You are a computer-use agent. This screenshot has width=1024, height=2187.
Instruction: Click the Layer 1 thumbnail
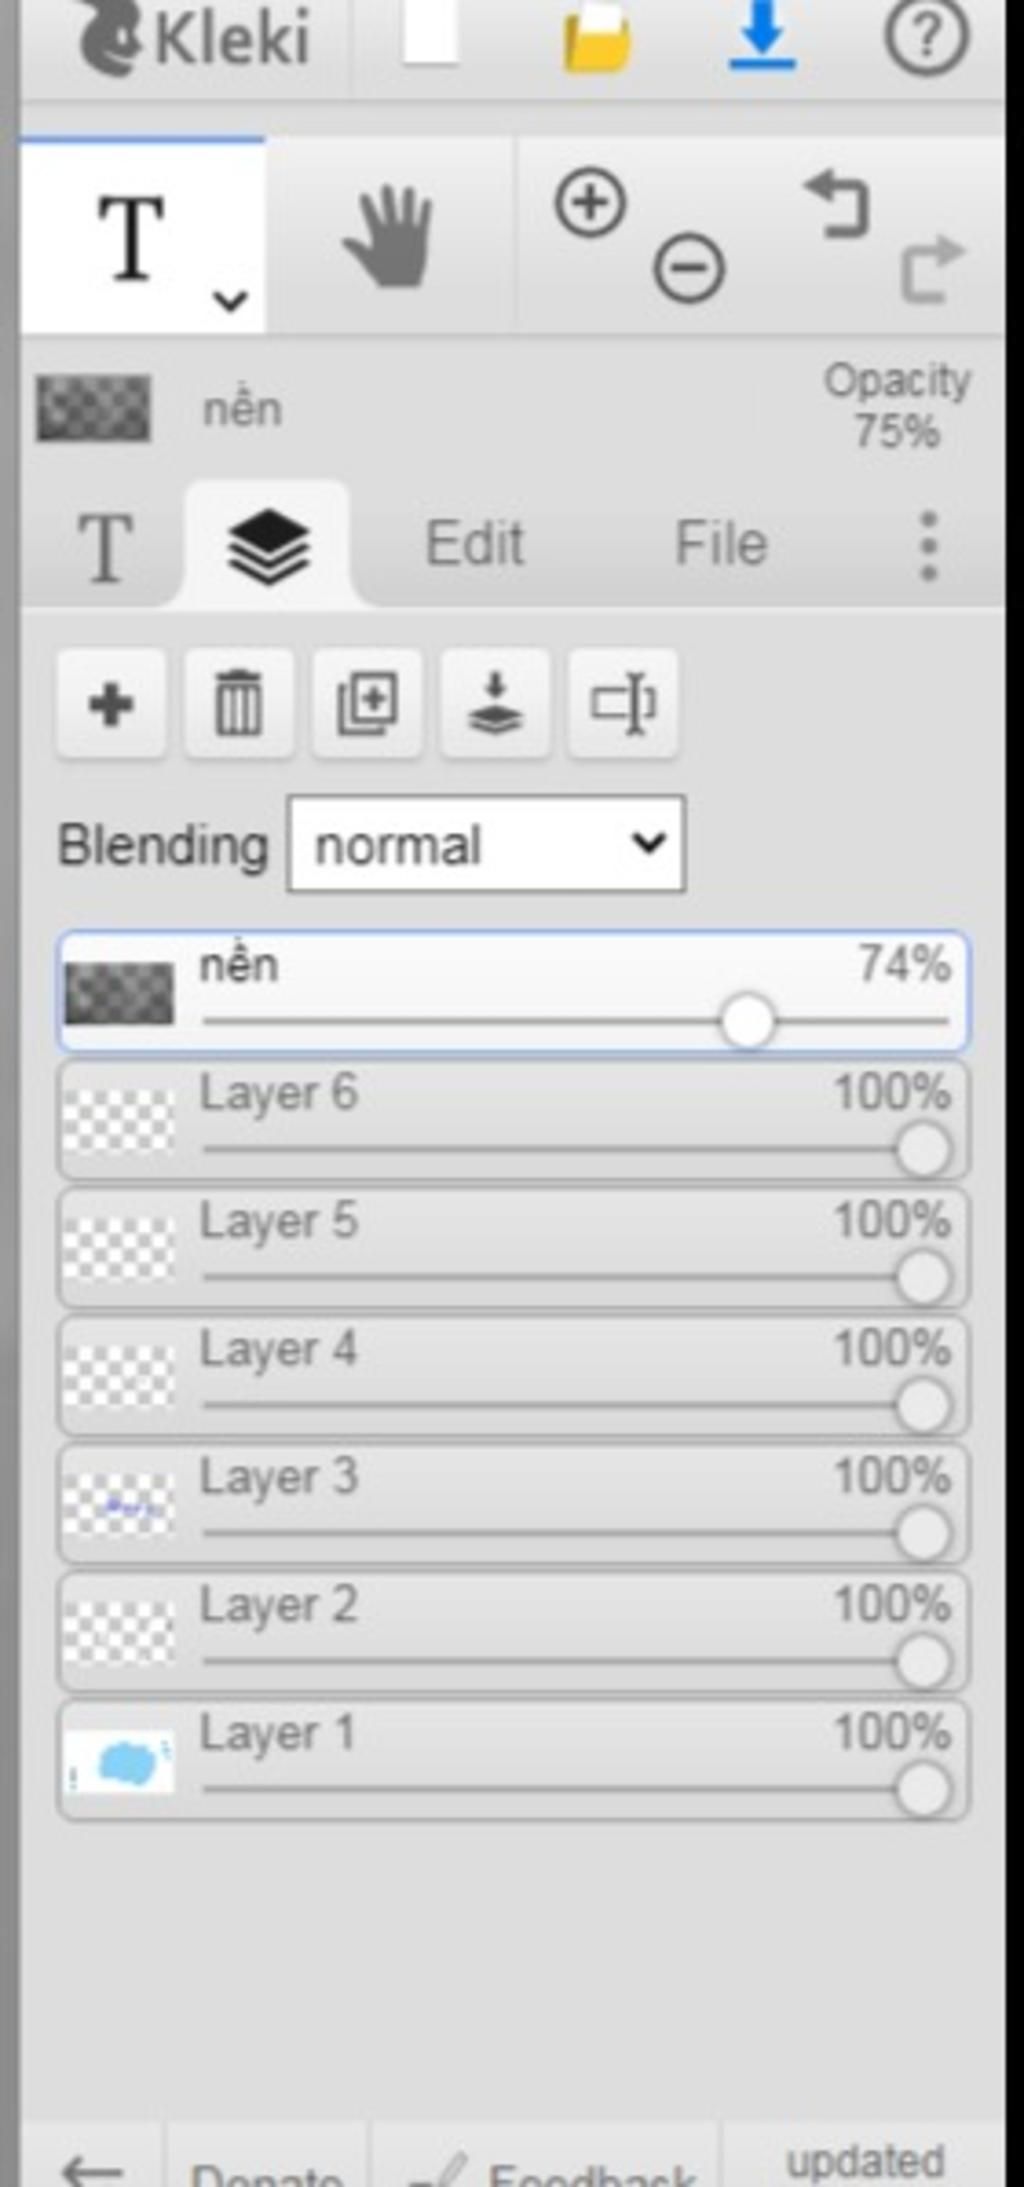(119, 1762)
